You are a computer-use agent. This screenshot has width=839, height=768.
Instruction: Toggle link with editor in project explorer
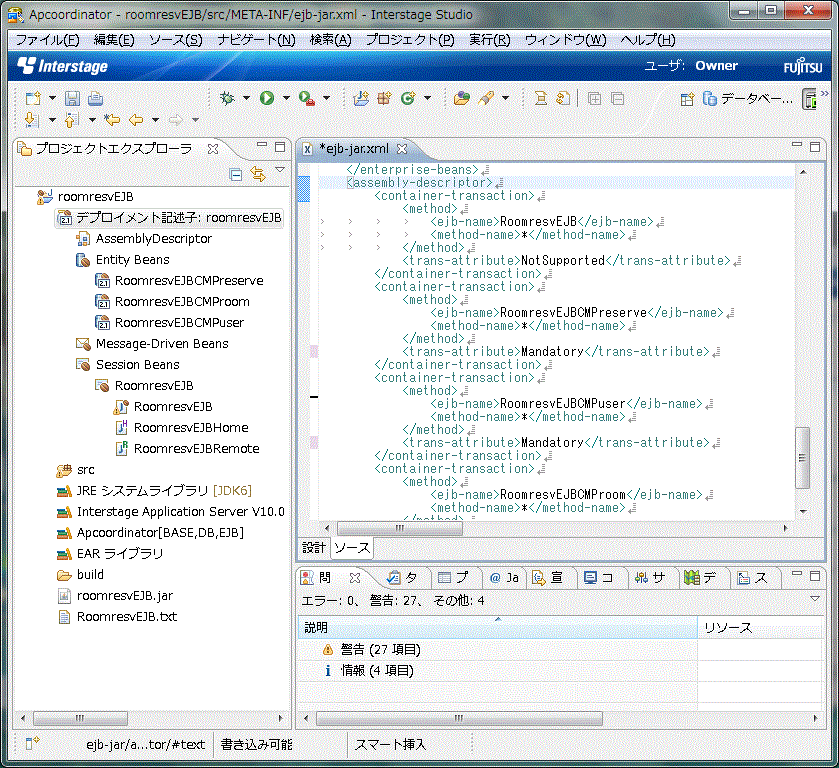coord(258,174)
